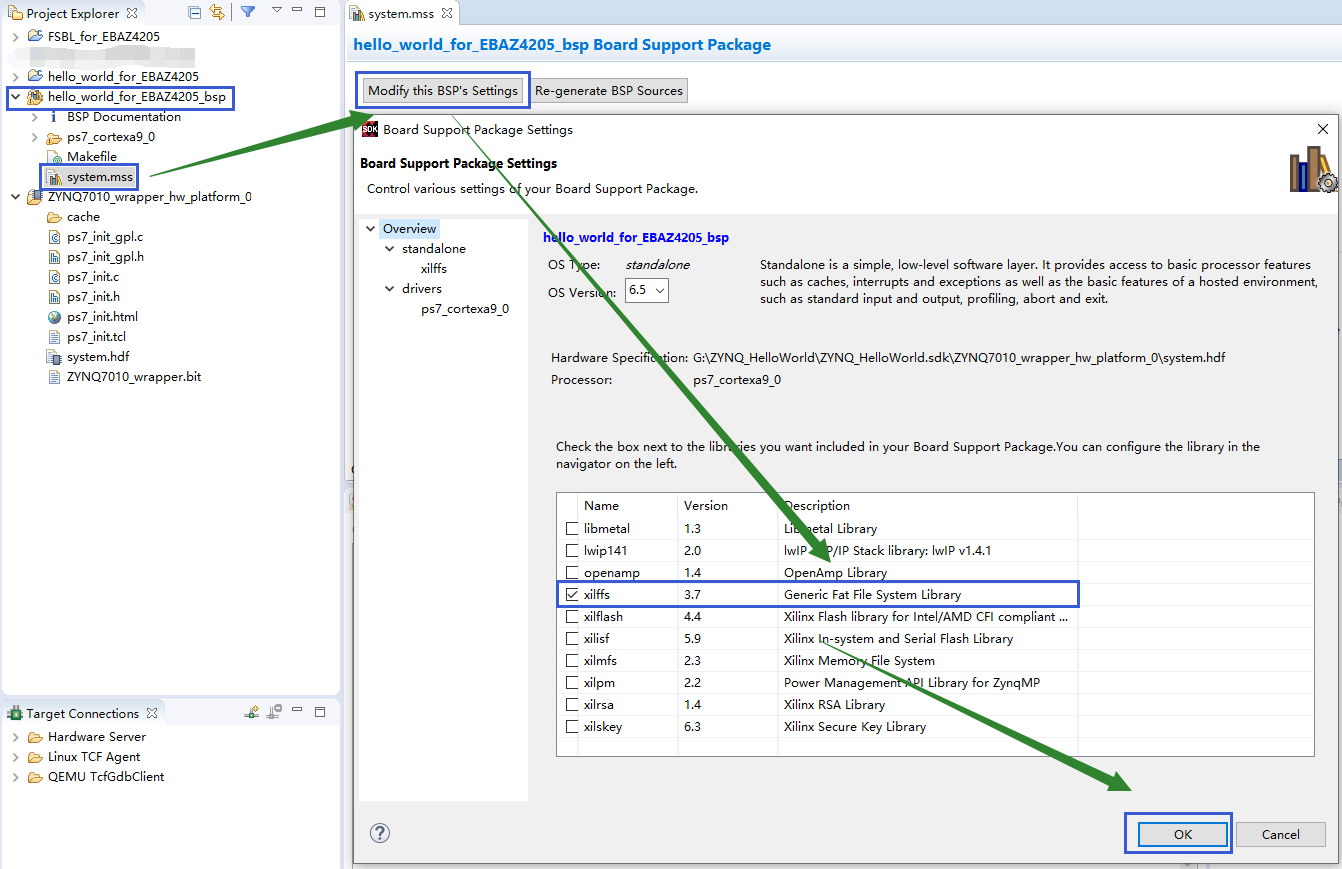1342x869 pixels.
Task: Enable the xilskey library checkbox
Action: [x=572, y=726]
